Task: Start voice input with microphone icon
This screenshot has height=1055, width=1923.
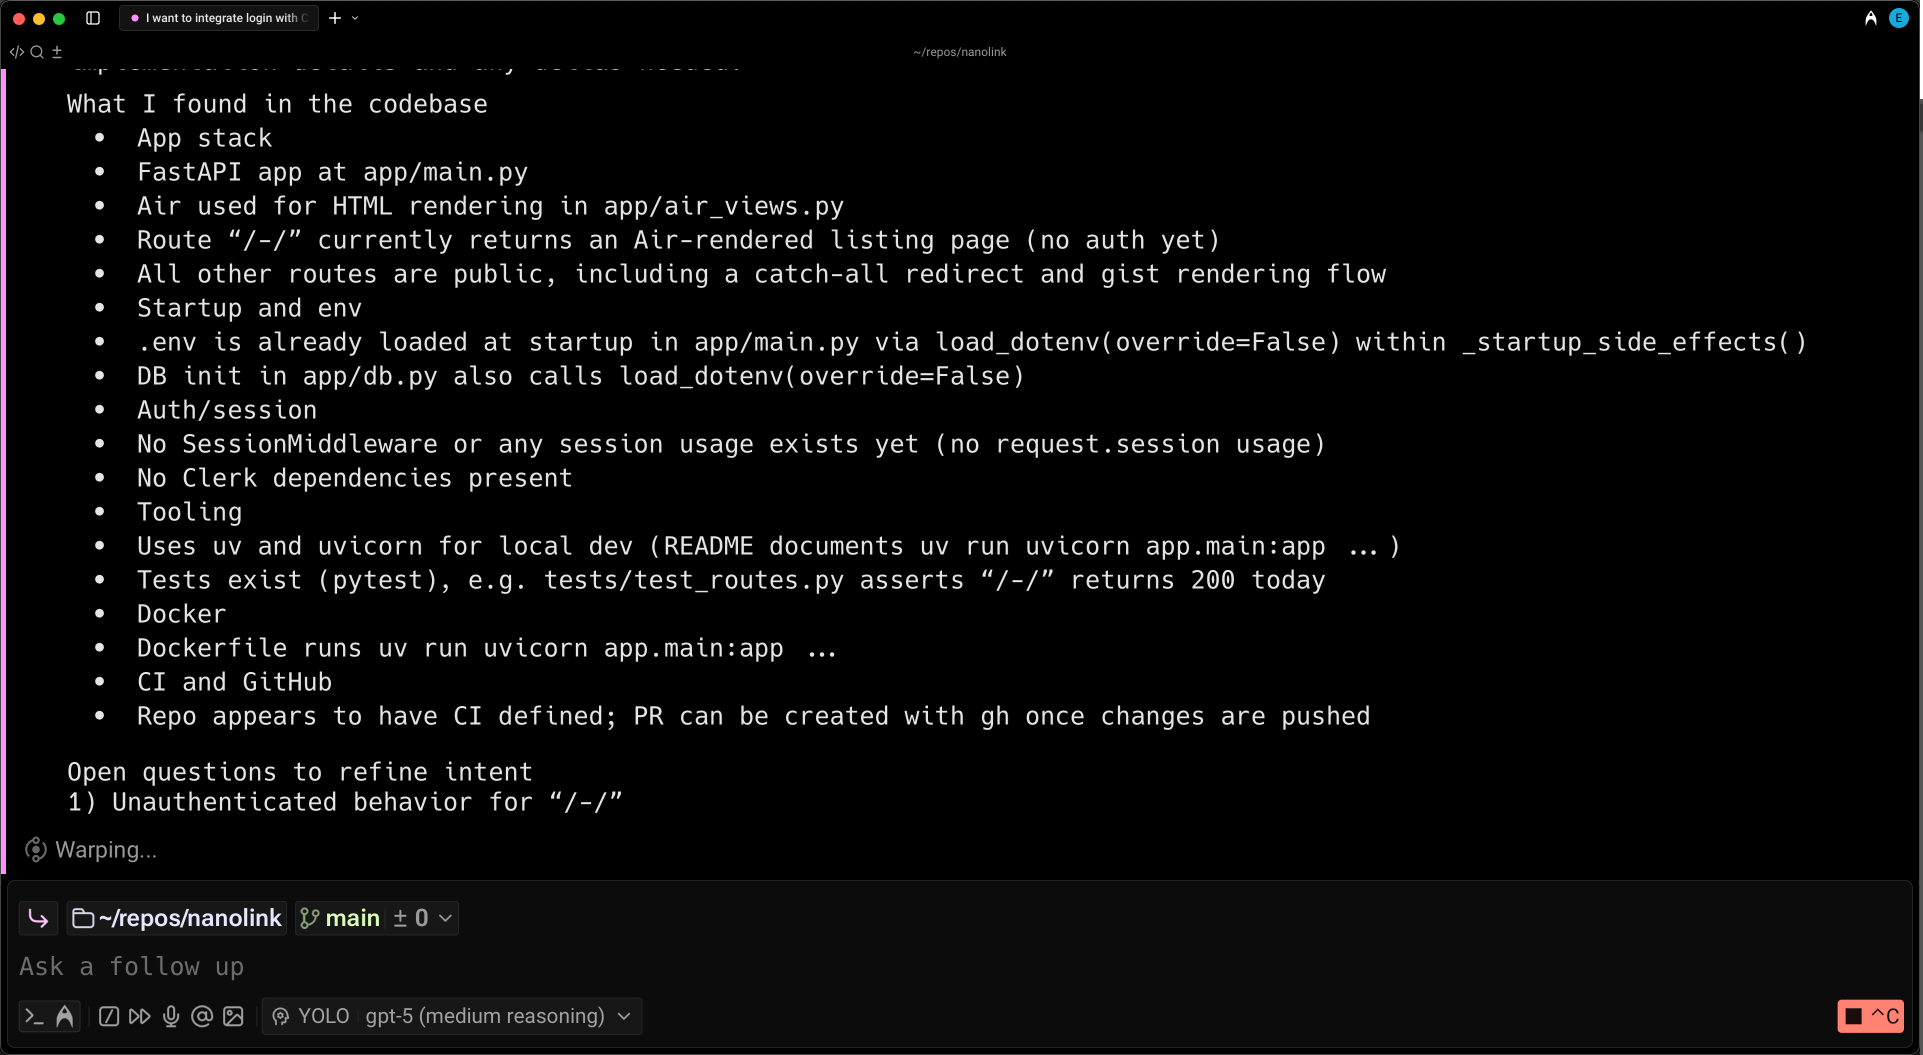Action: pos(171,1016)
